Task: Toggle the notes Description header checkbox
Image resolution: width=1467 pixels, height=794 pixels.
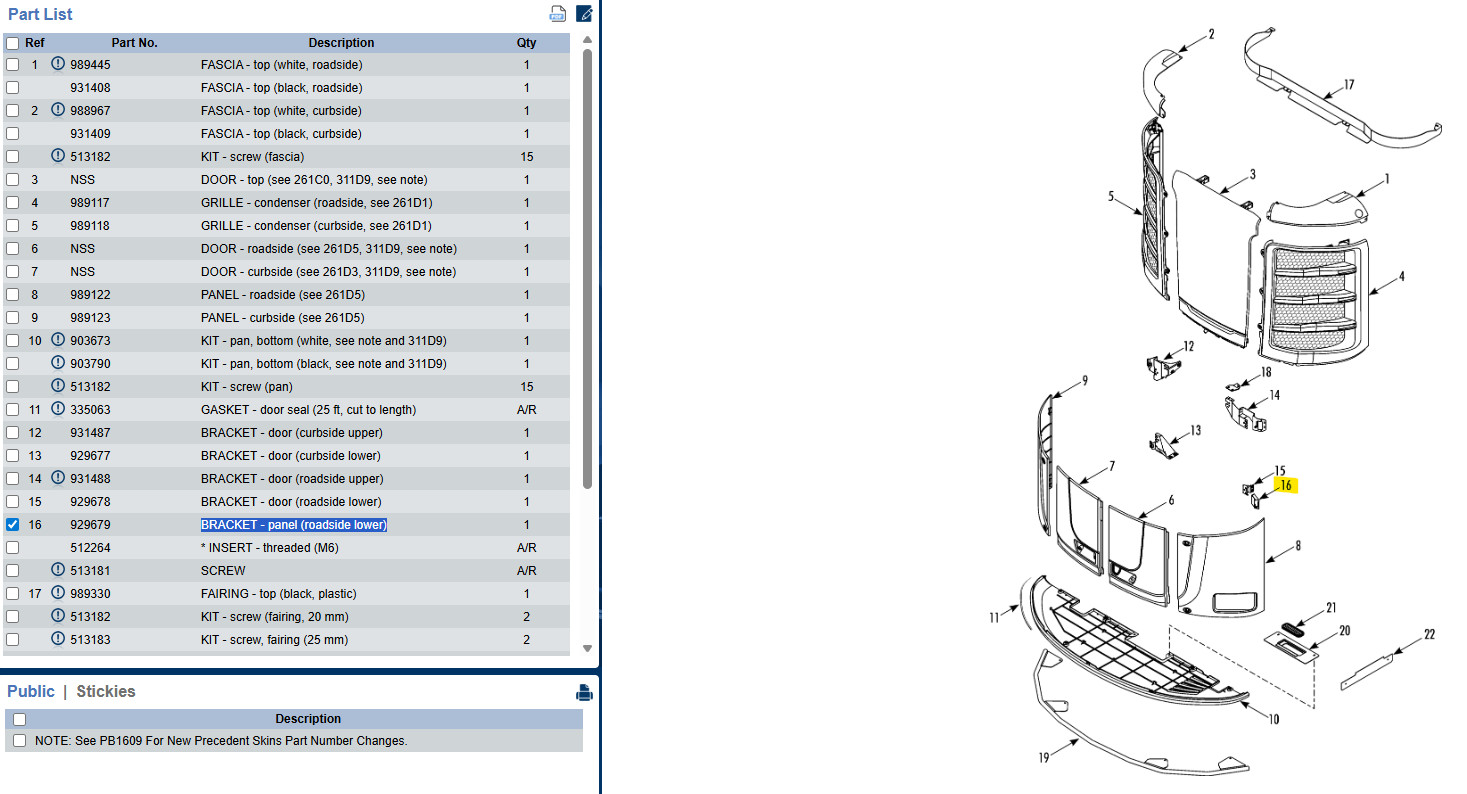Action: (19, 719)
